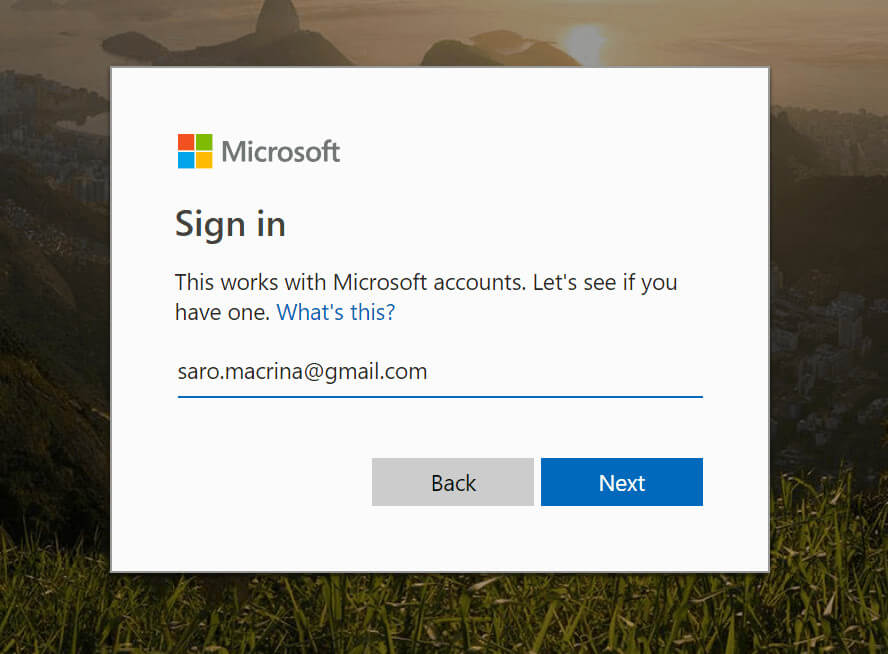
Task: Click the Sign in heading
Action: 230,225
